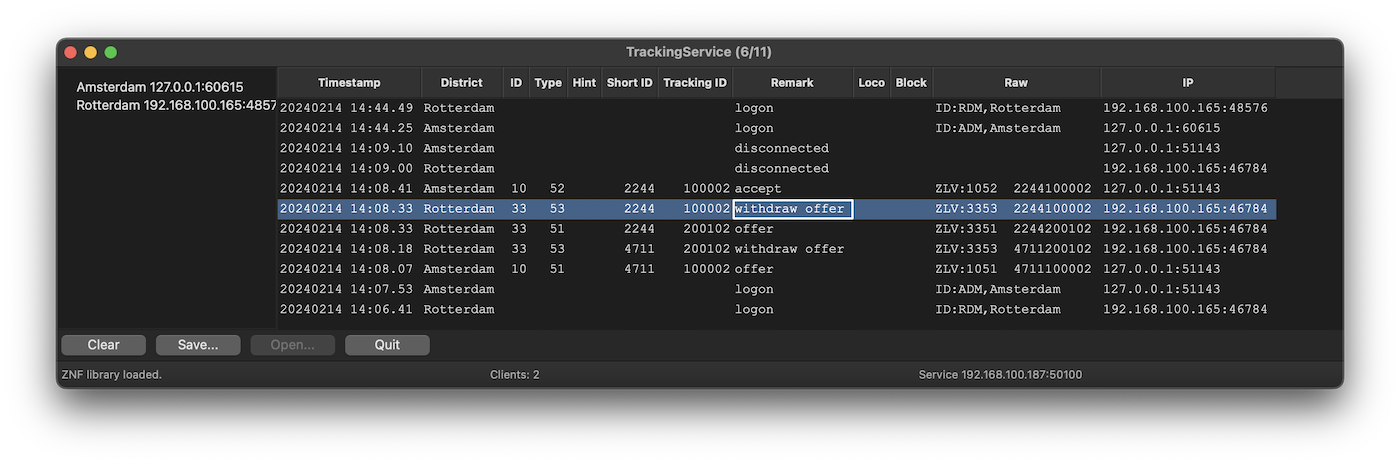Click the Remark column header
Image resolution: width=1400 pixels, height=463 pixels.
(792, 83)
